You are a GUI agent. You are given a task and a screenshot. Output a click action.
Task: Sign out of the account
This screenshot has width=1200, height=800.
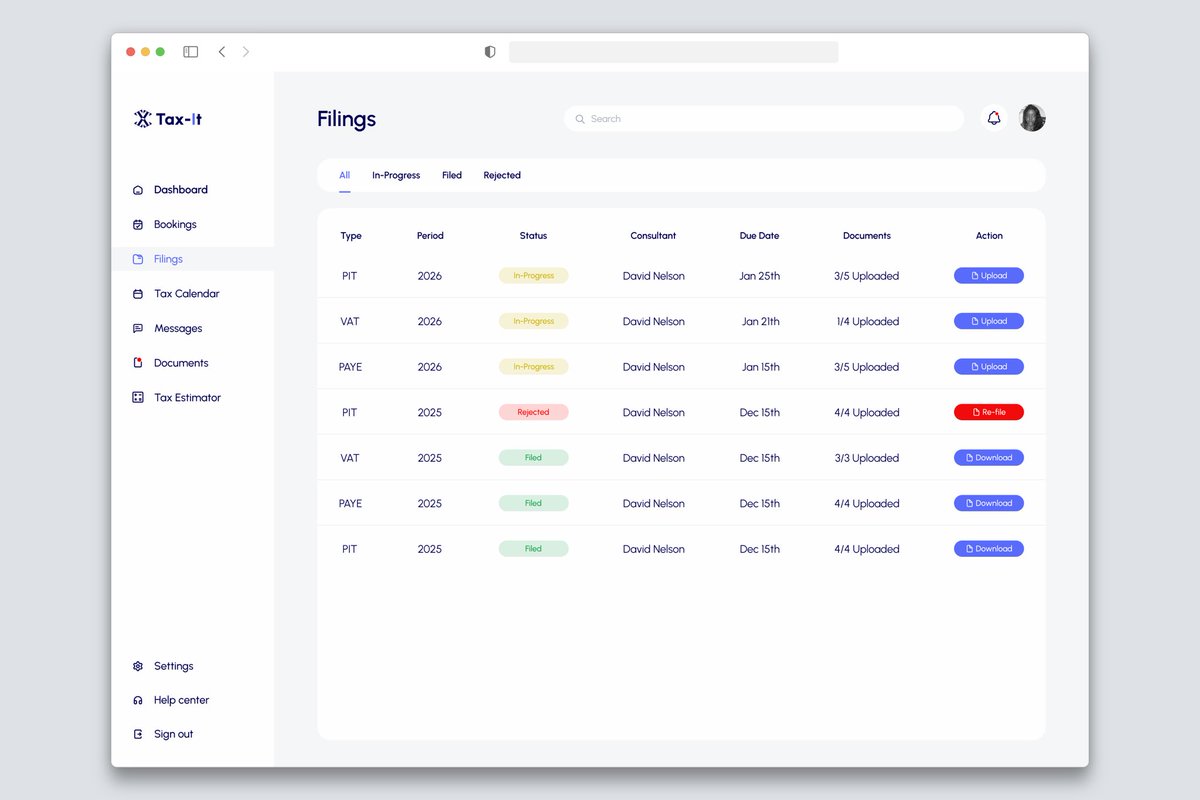(x=173, y=734)
